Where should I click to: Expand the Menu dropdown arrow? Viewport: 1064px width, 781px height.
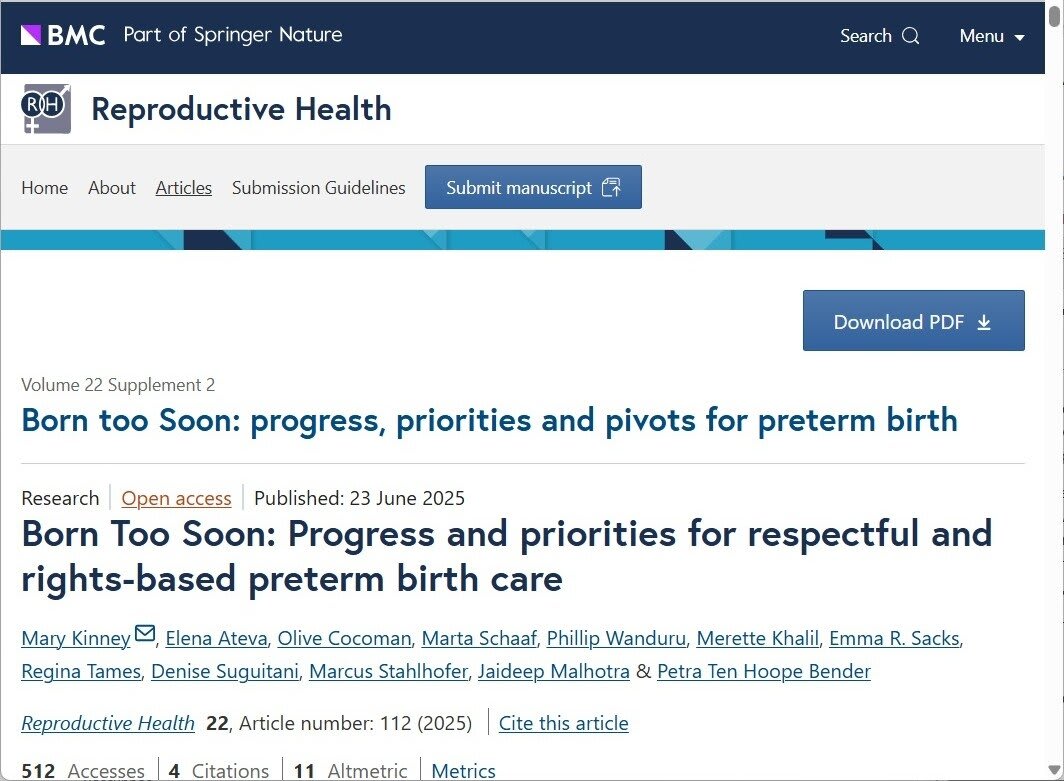(x=1019, y=37)
